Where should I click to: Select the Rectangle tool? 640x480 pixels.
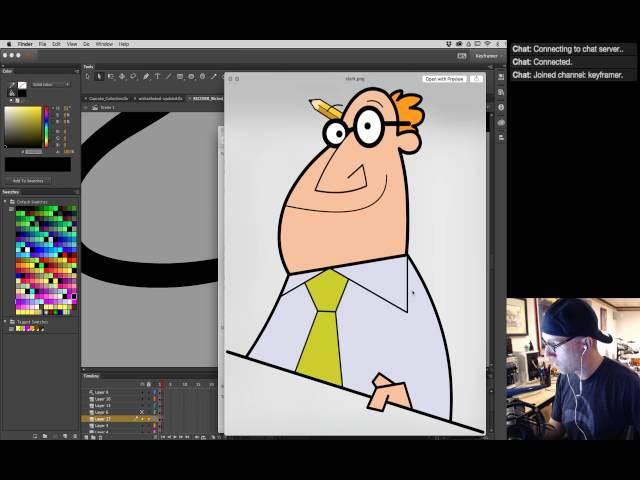click(180, 76)
